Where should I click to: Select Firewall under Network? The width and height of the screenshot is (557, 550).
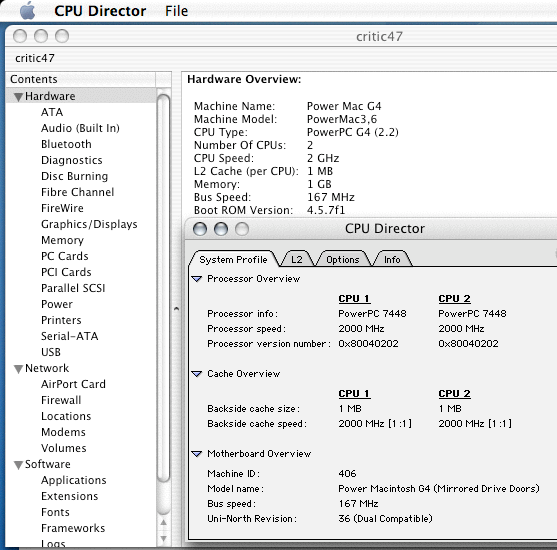(x=61, y=400)
